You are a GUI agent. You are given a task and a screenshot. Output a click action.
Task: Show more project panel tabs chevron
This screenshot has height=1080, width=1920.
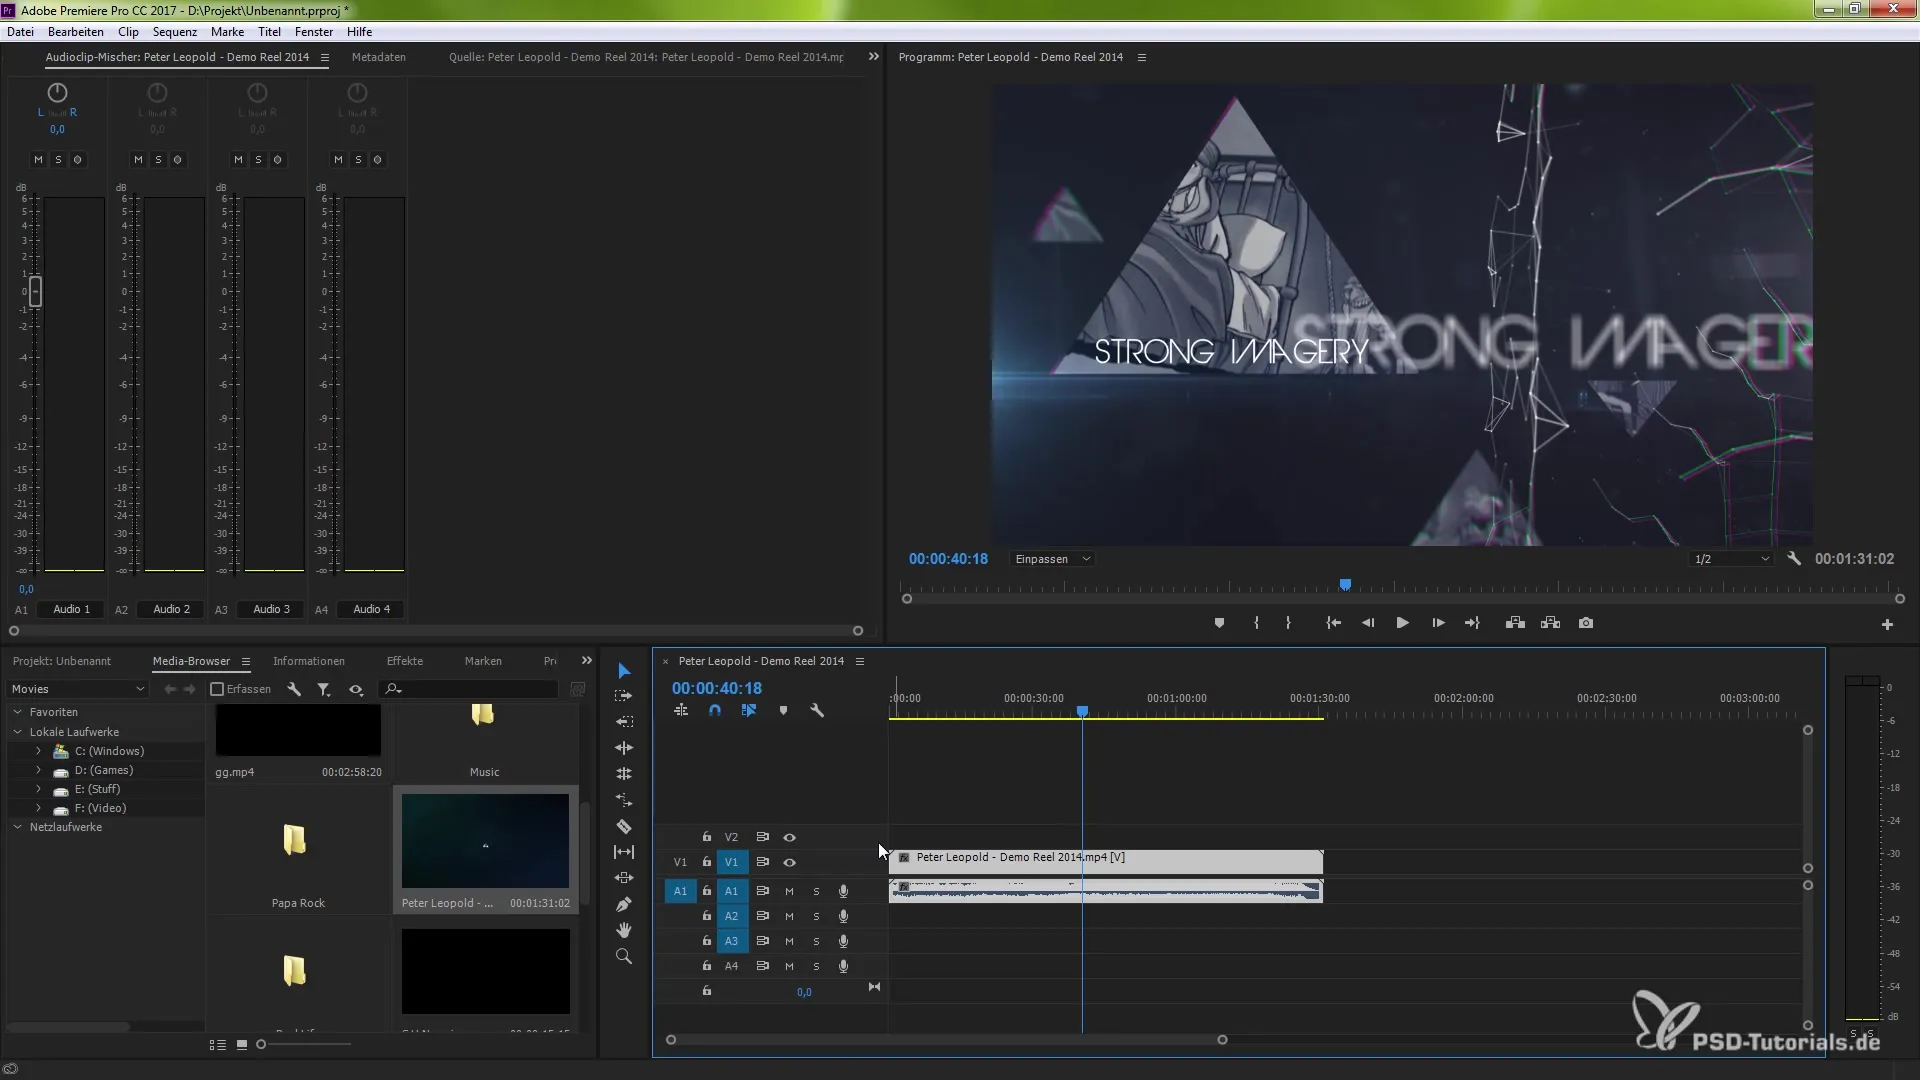587,661
